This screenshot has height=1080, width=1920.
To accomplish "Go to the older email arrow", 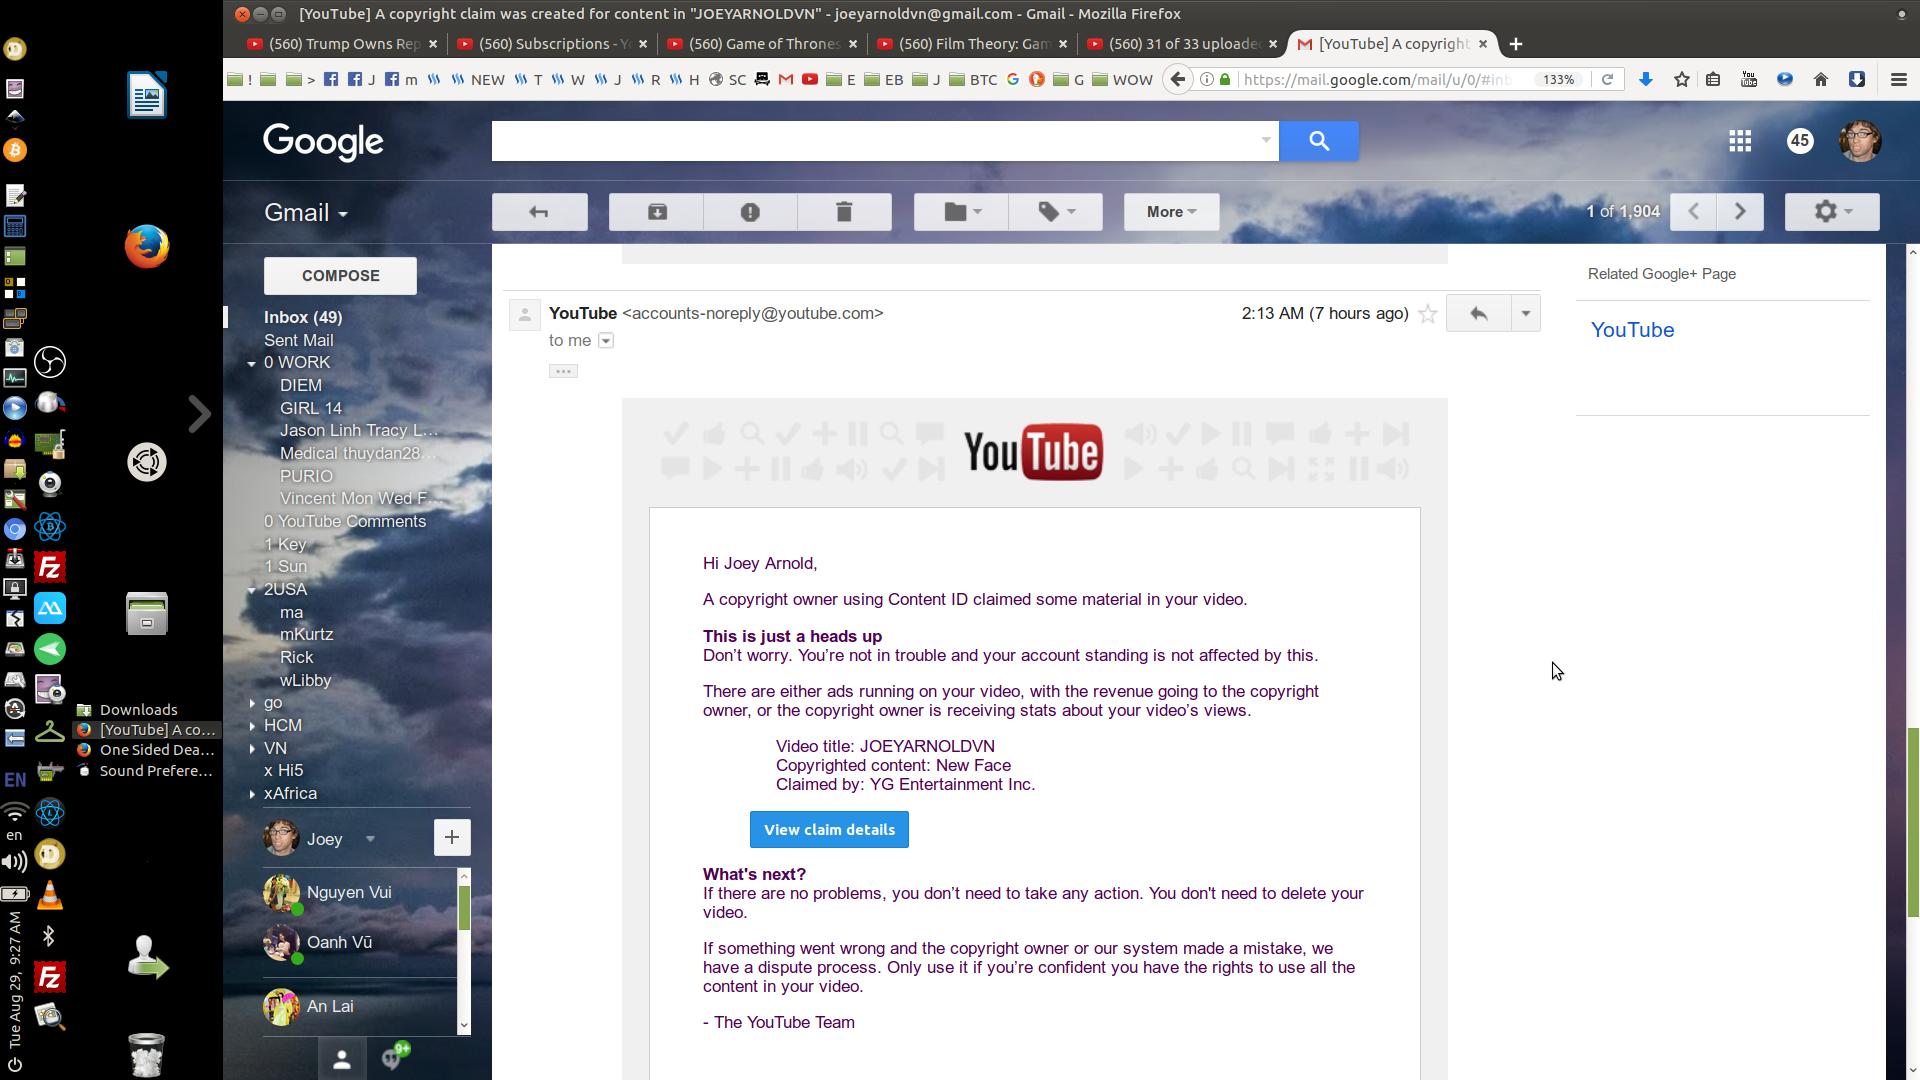I will pyautogui.click(x=1740, y=212).
